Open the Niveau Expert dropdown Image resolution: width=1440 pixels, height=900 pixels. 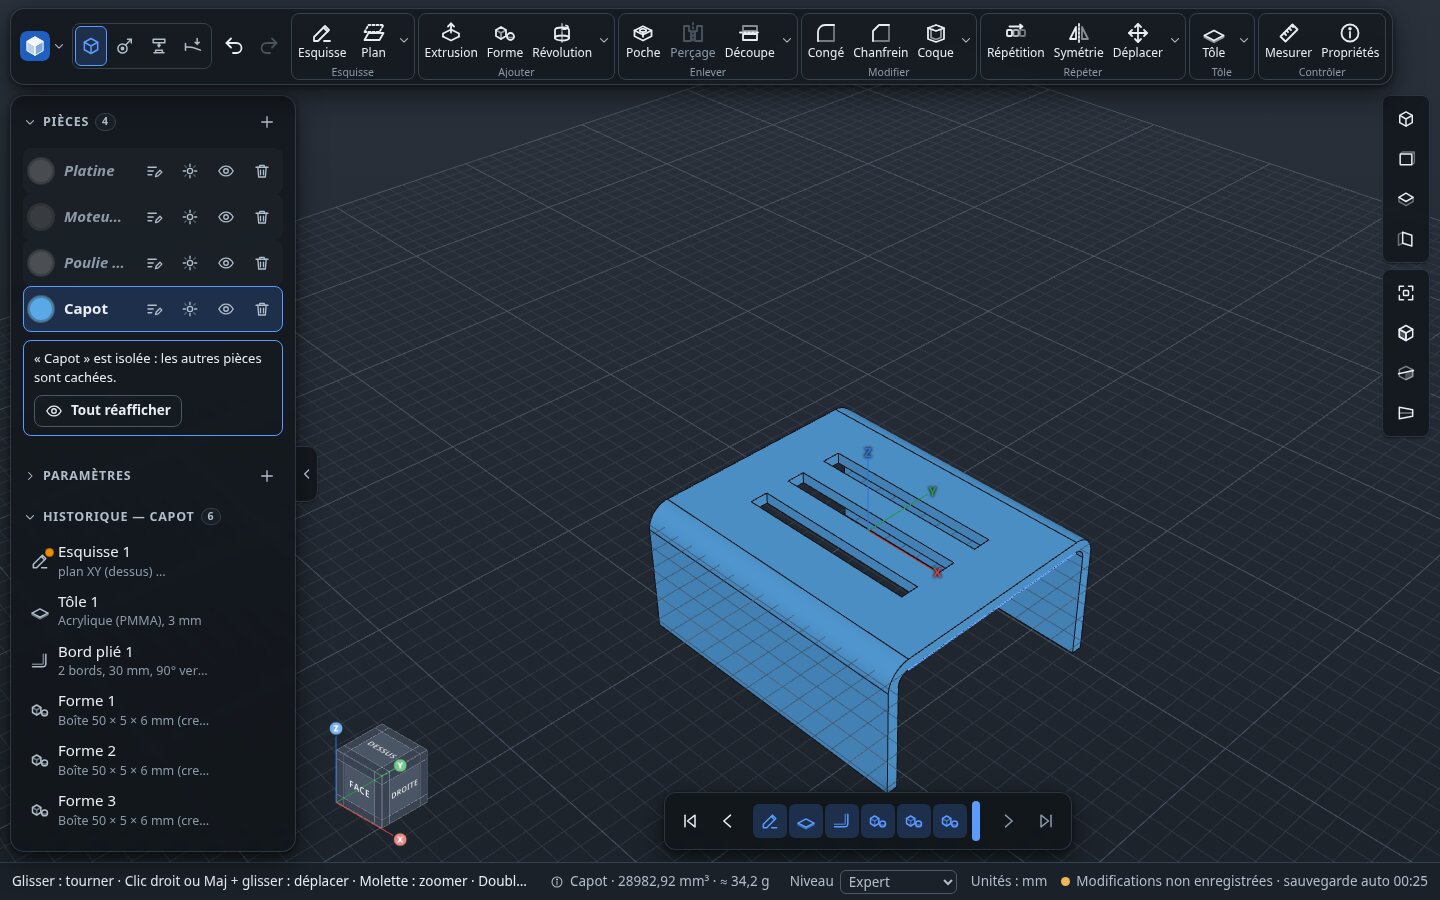click(898, 881)
